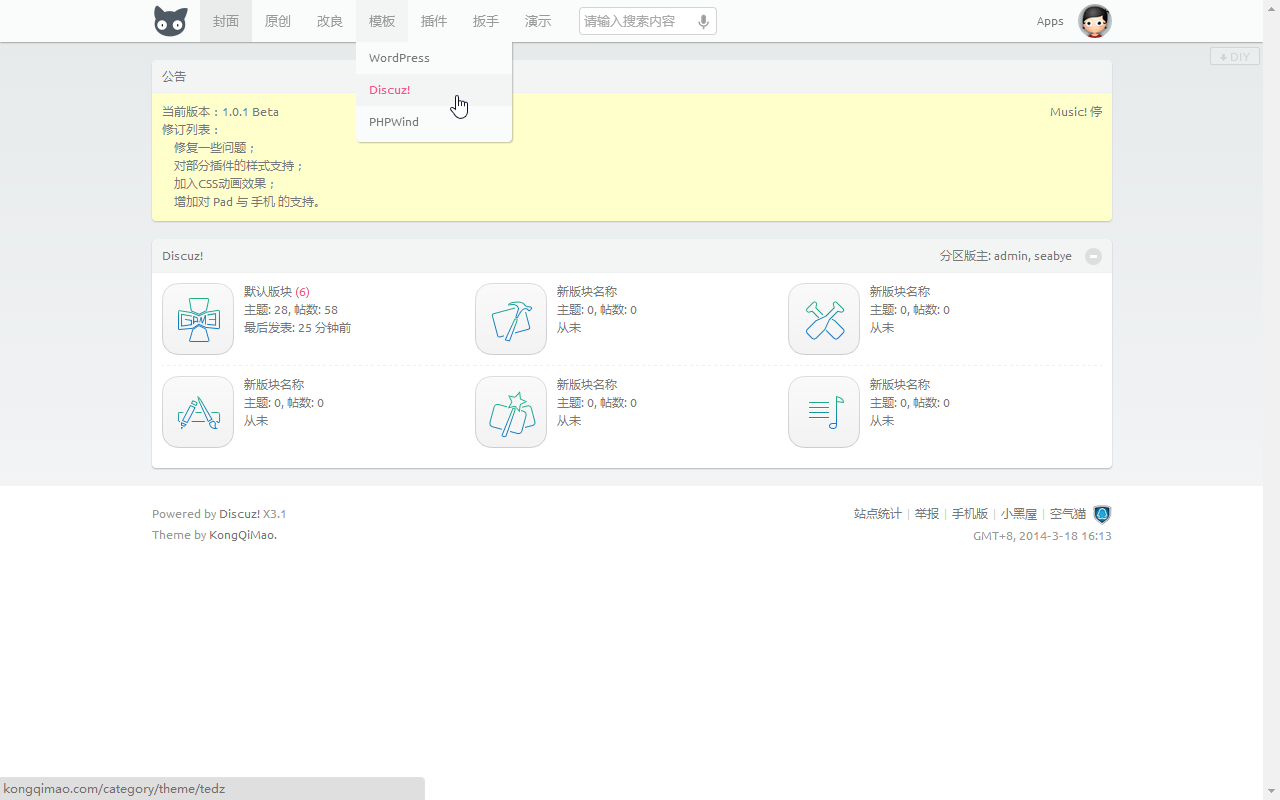This screenshot has height=800, width=1280.
Task: Select WordPress from the dropdown menu
Action: point(434,58)
